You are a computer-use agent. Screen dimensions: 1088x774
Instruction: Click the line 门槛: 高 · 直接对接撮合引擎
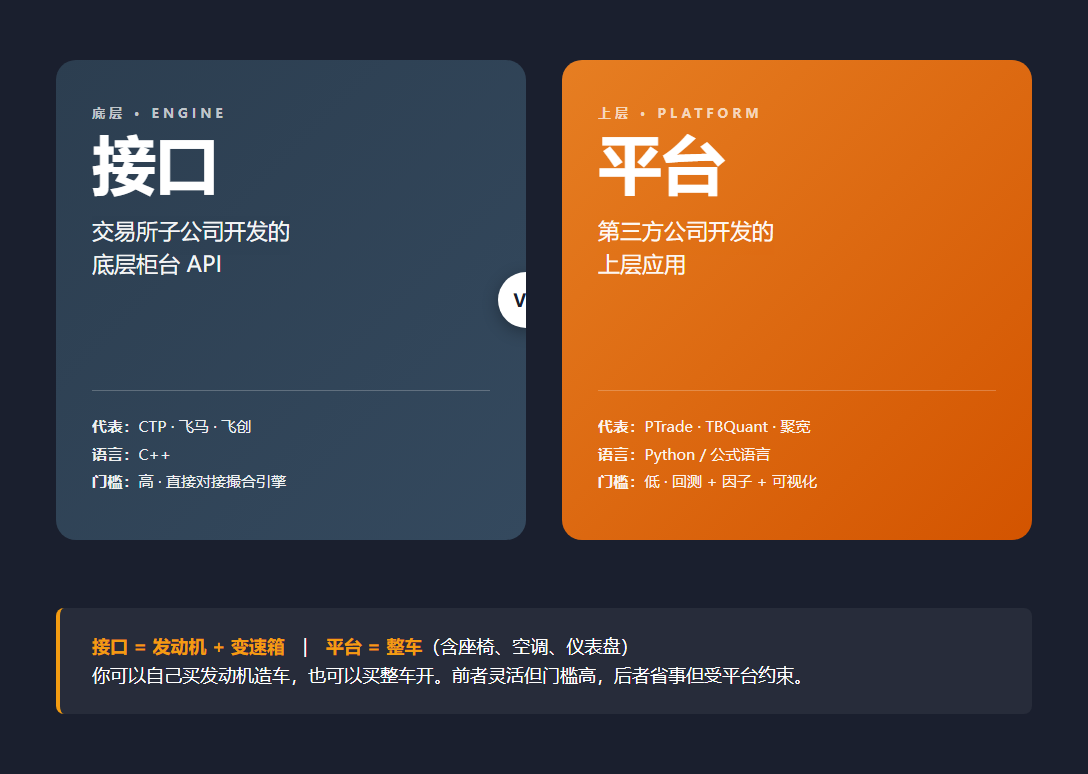[189, 482]
